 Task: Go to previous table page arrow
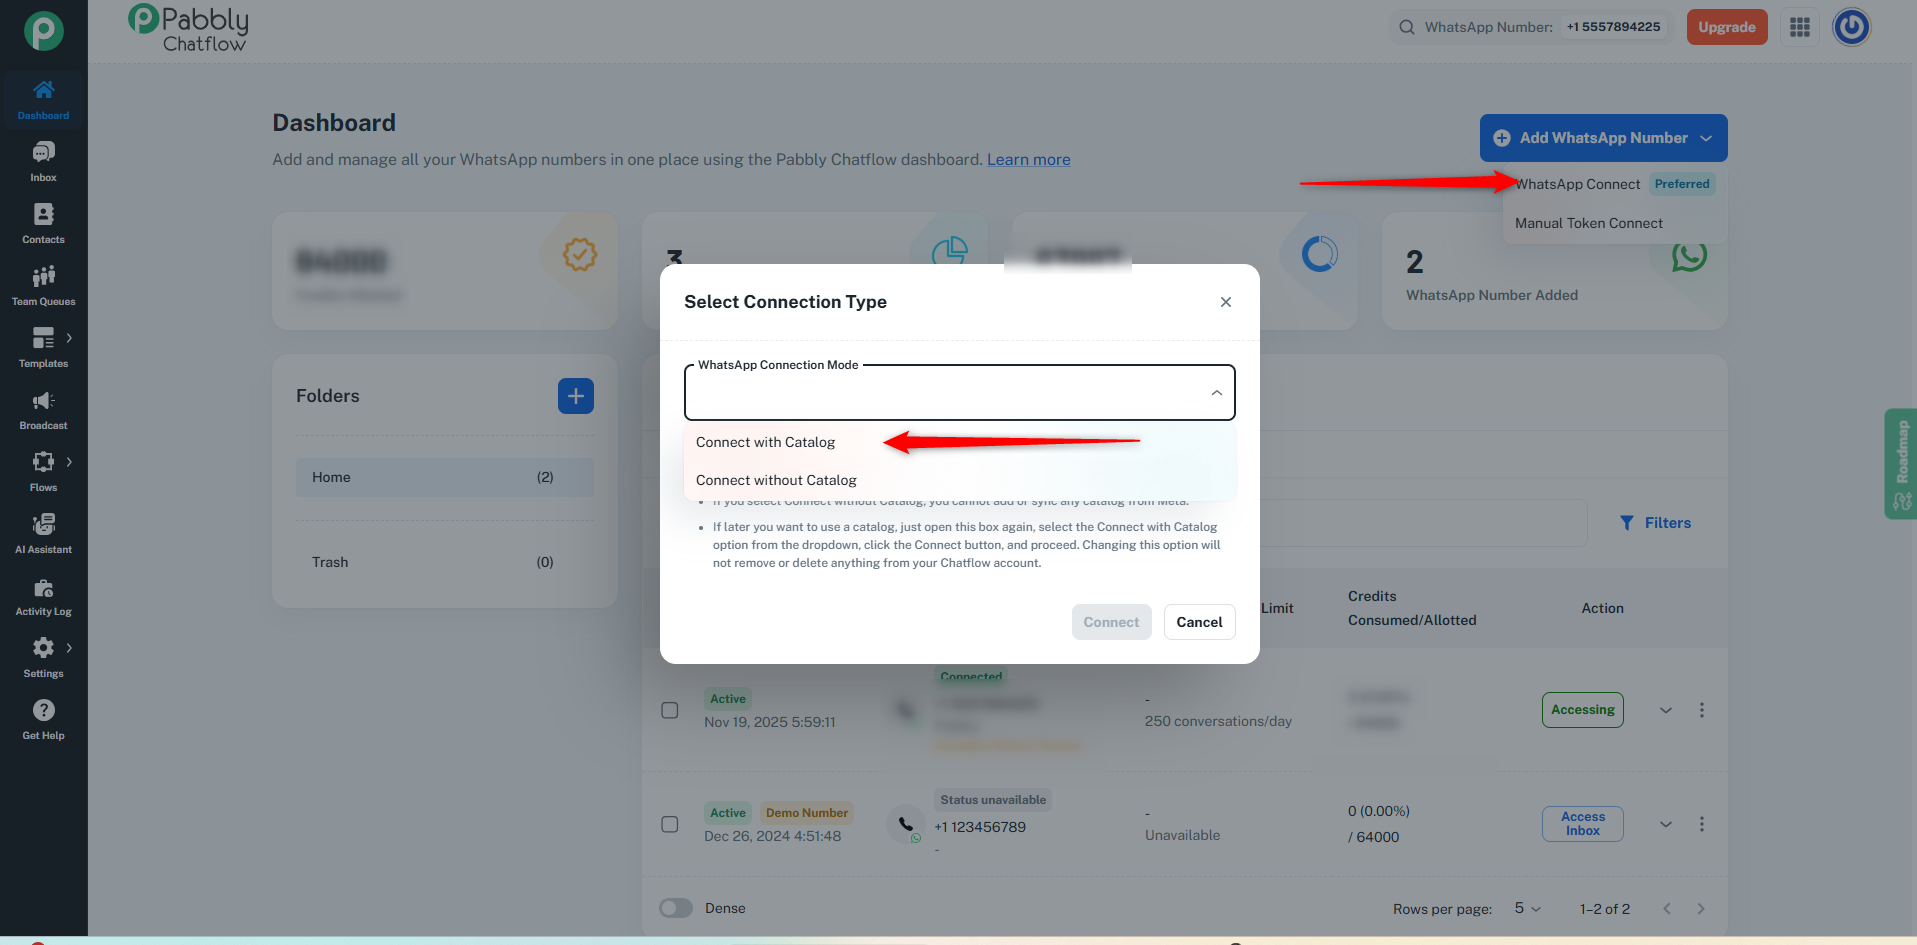tap(1667, 908)
